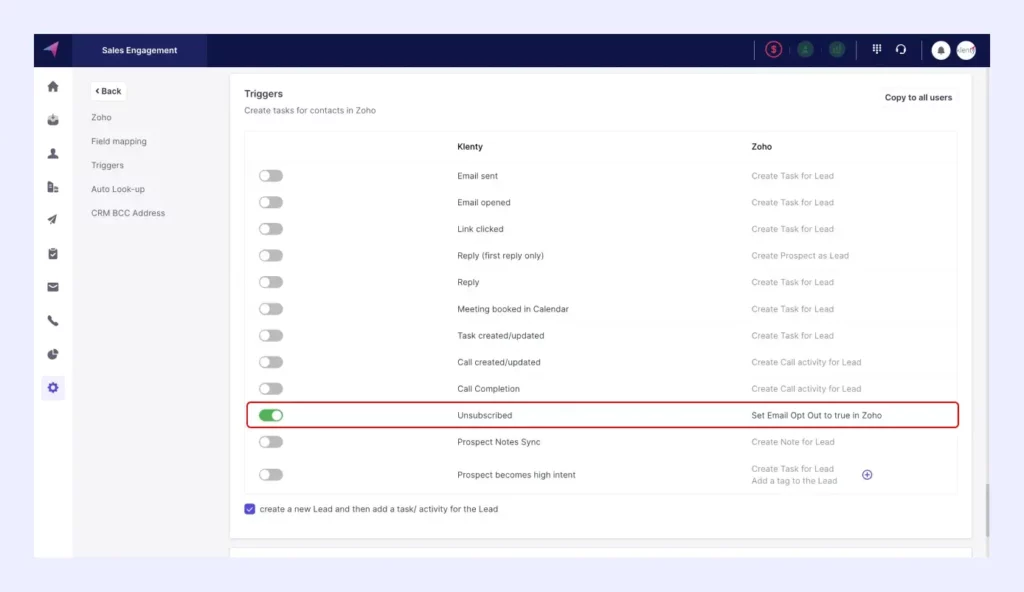Toggle the Reply (first reply only) trigger

coord(270,255)
